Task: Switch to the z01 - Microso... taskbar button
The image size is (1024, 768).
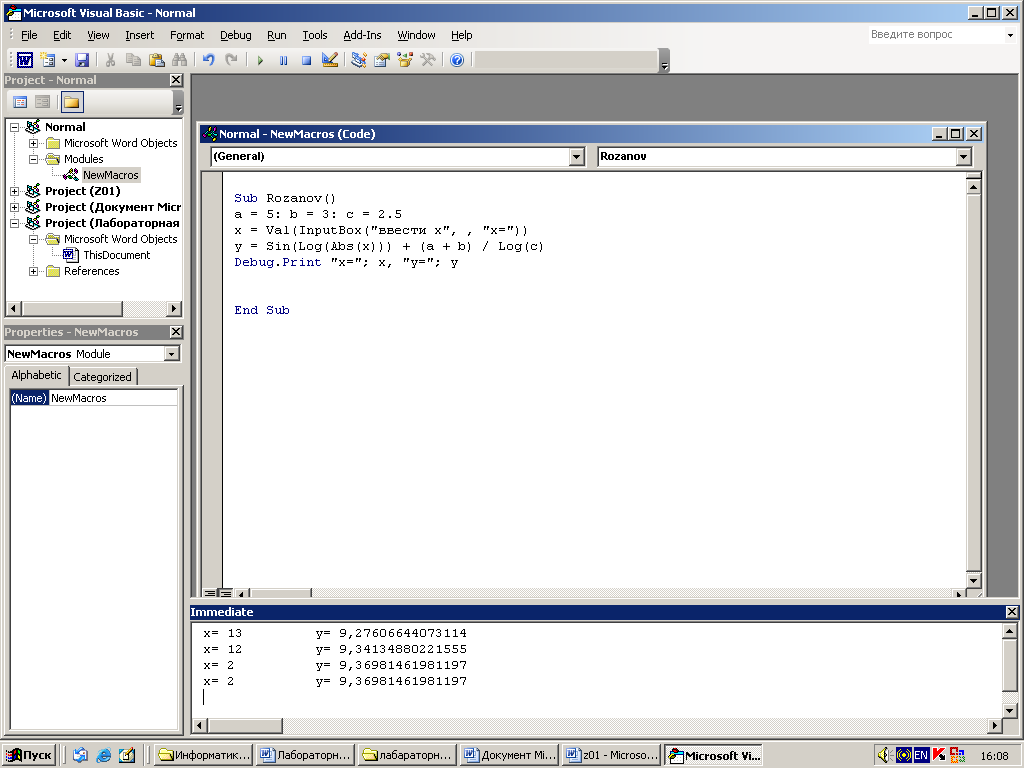Action: [611, 756]
